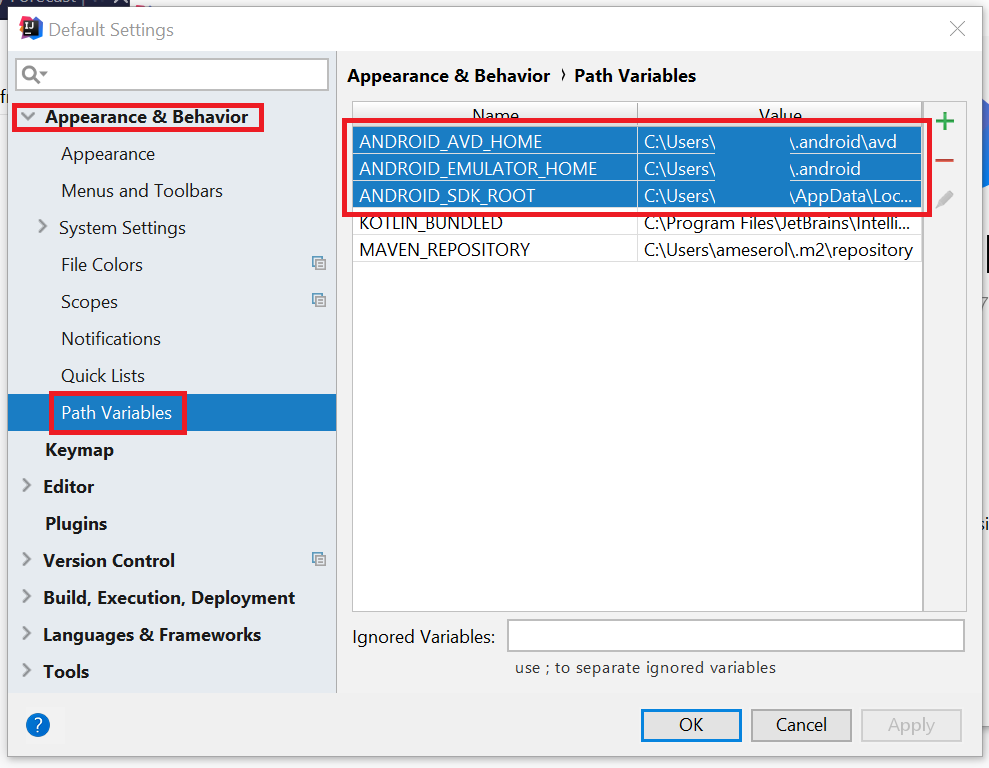Confirm settings with the OK button
Image resolution: width=989 pixels, height=768 pixels.
(691, 725)
